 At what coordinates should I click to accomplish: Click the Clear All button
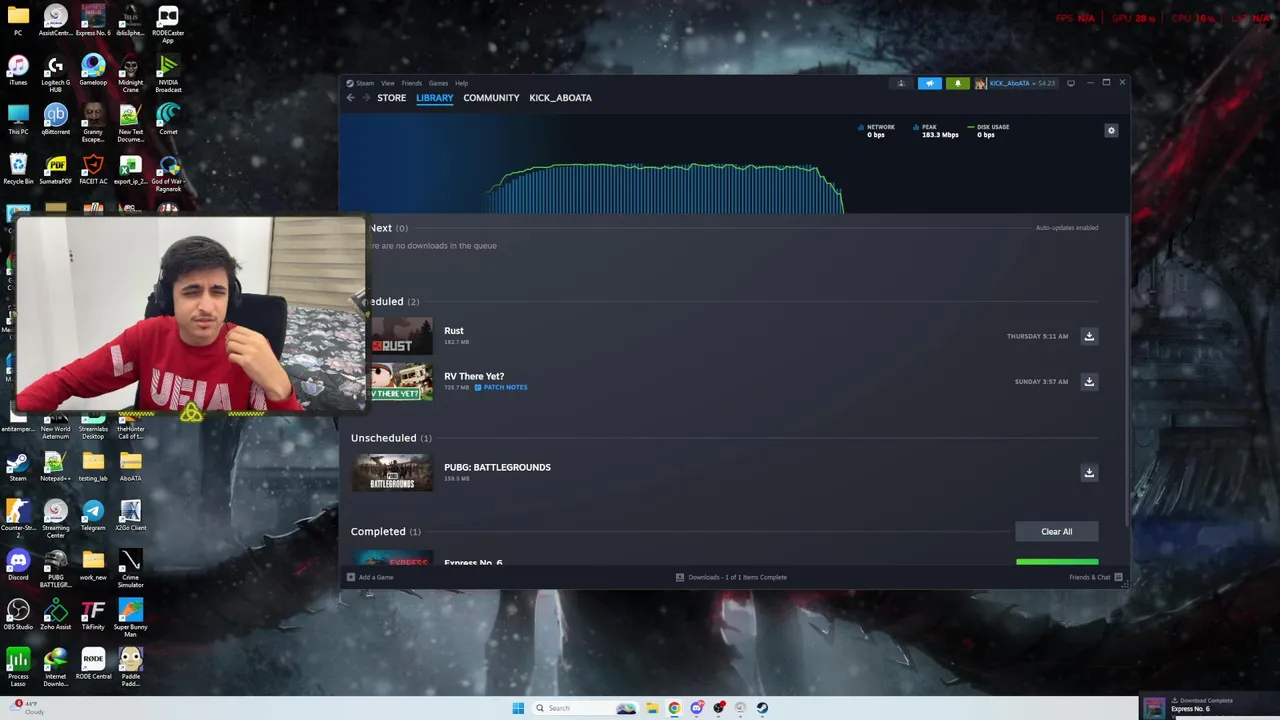pyautogui.click(x=1057, y=532)
